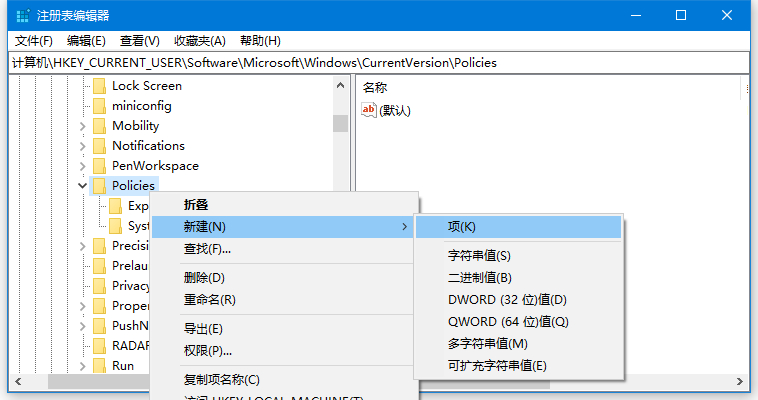Viewport: 758px width, 400px height.
Task: Click the Precisi folder icon
Action: 100,246
